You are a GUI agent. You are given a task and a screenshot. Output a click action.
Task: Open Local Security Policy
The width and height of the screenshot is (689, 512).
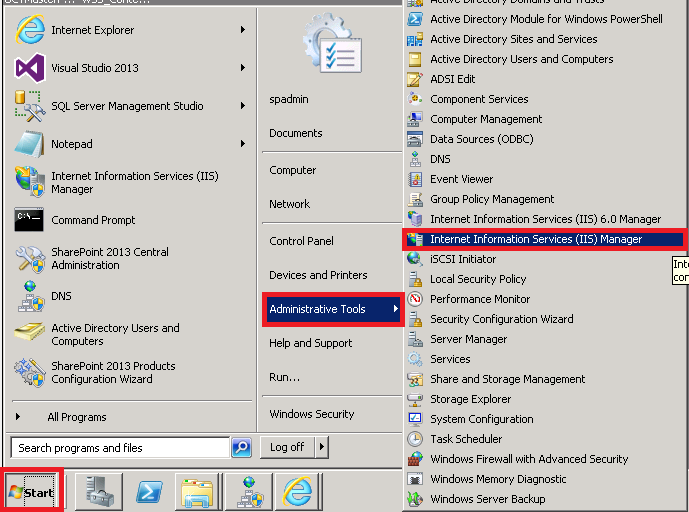tap(478, 279)
